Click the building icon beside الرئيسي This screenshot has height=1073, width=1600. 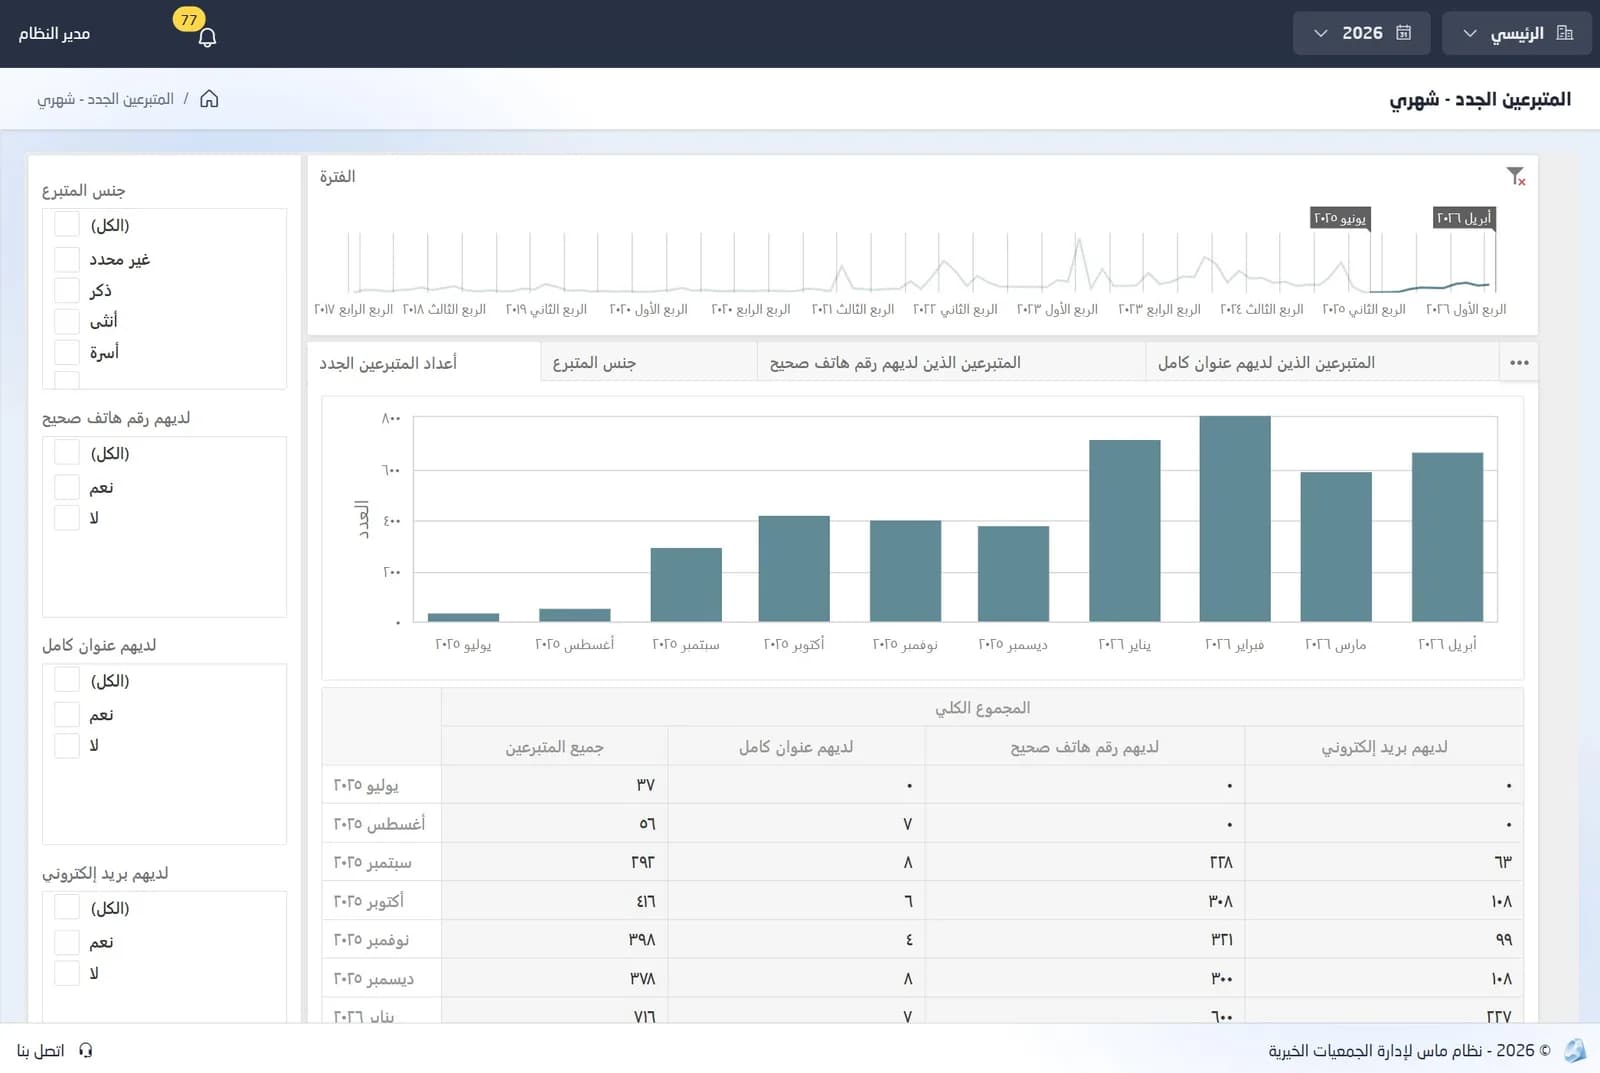1565,33
